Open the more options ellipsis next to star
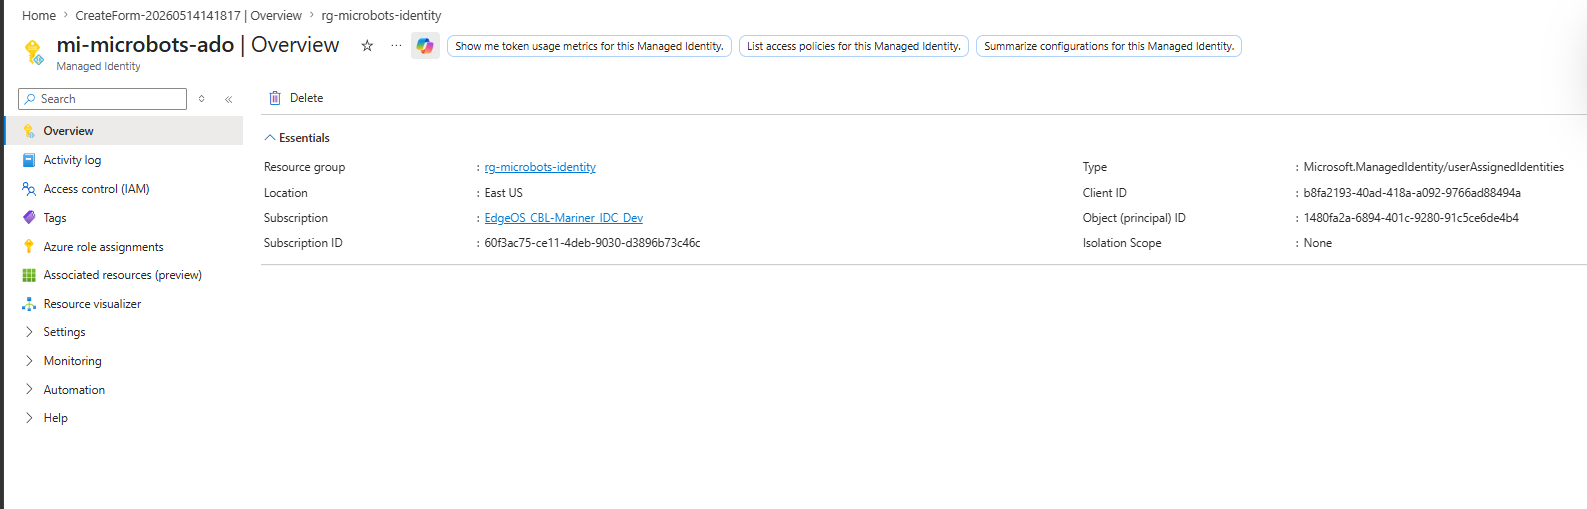Image resolution: width=1587 pixels, height=509 pixels. click(x=396, y=46)
